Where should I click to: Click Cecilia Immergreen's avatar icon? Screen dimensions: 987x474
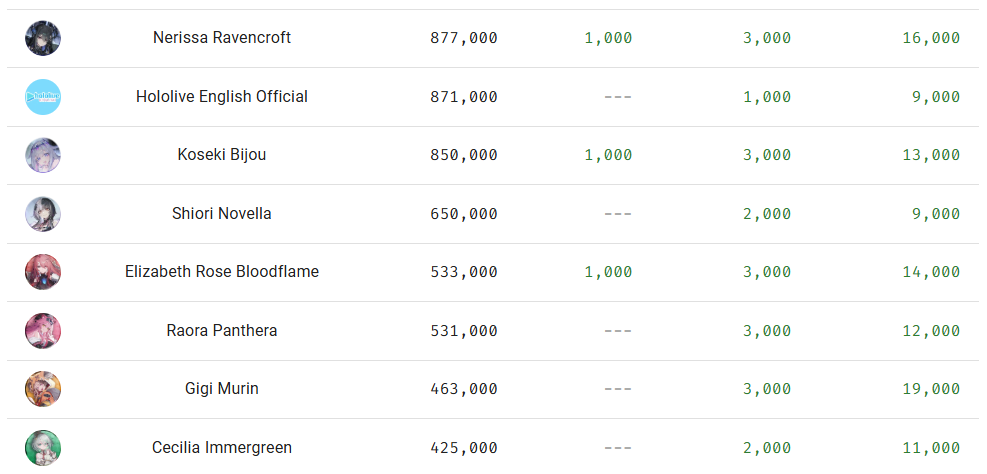pos(43,447)
